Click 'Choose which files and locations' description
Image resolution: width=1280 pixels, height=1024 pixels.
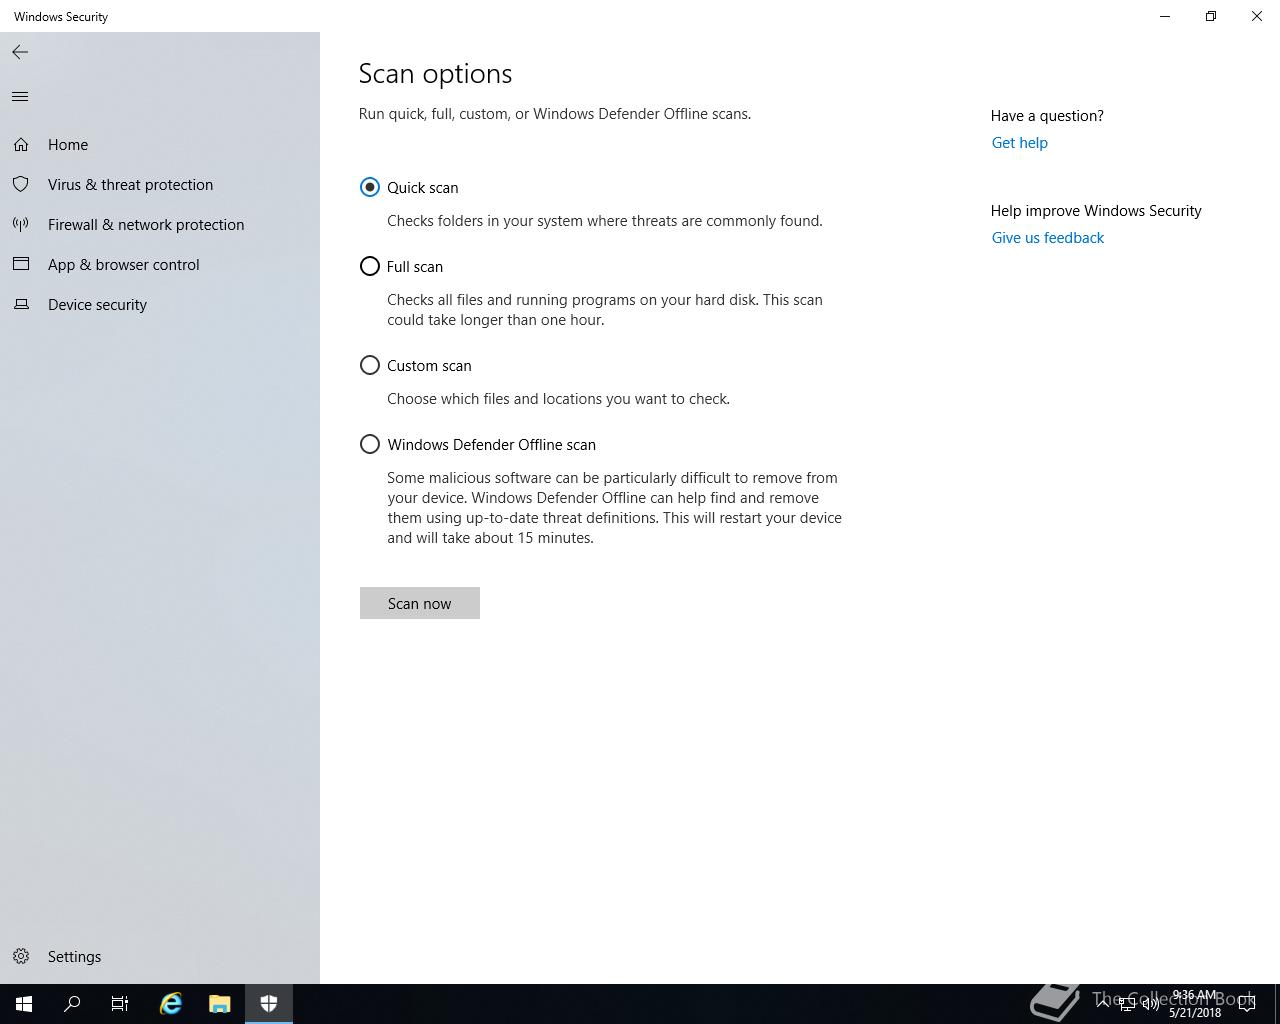(558, 398)
